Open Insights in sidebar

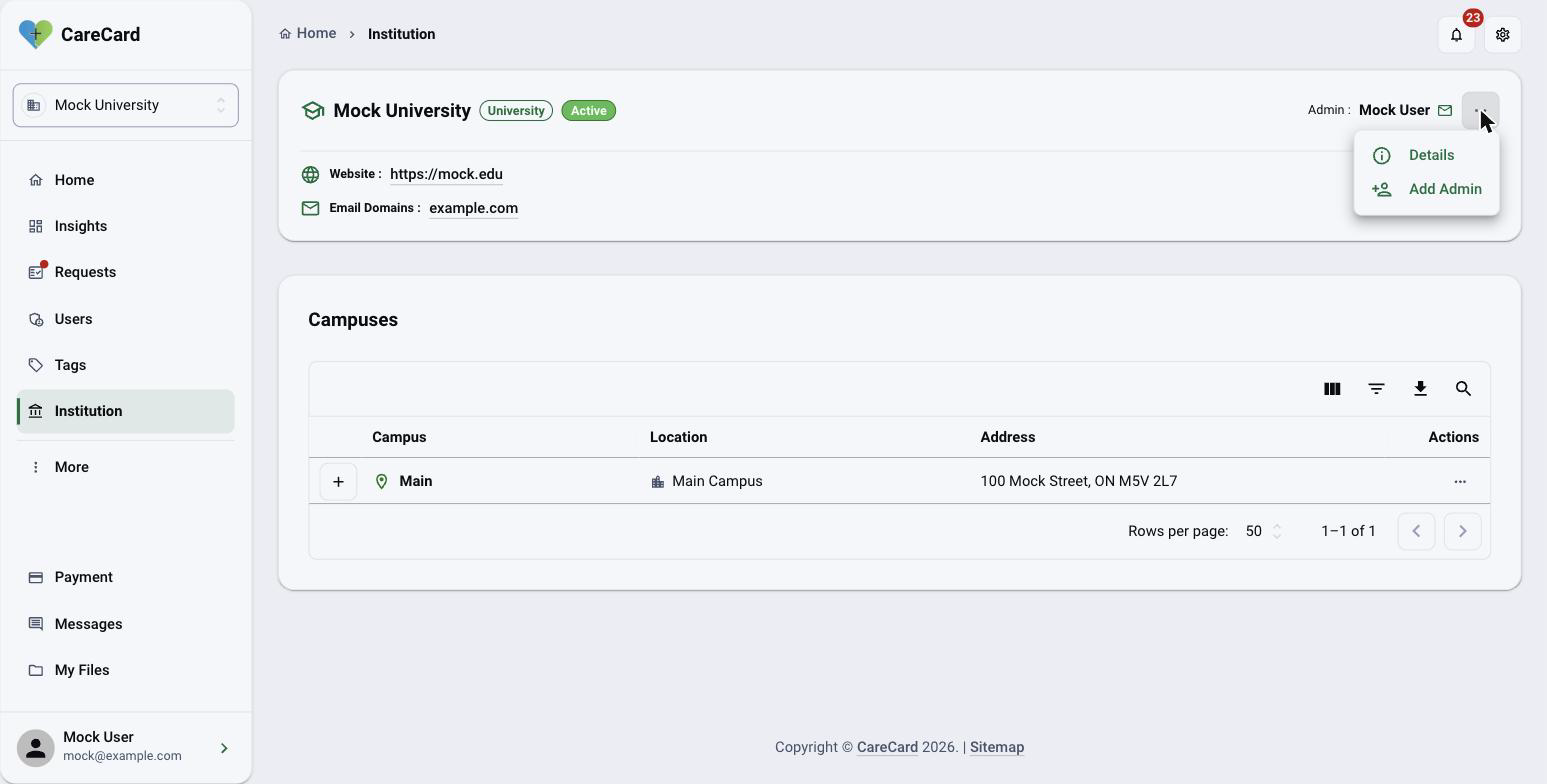point(126,226)
